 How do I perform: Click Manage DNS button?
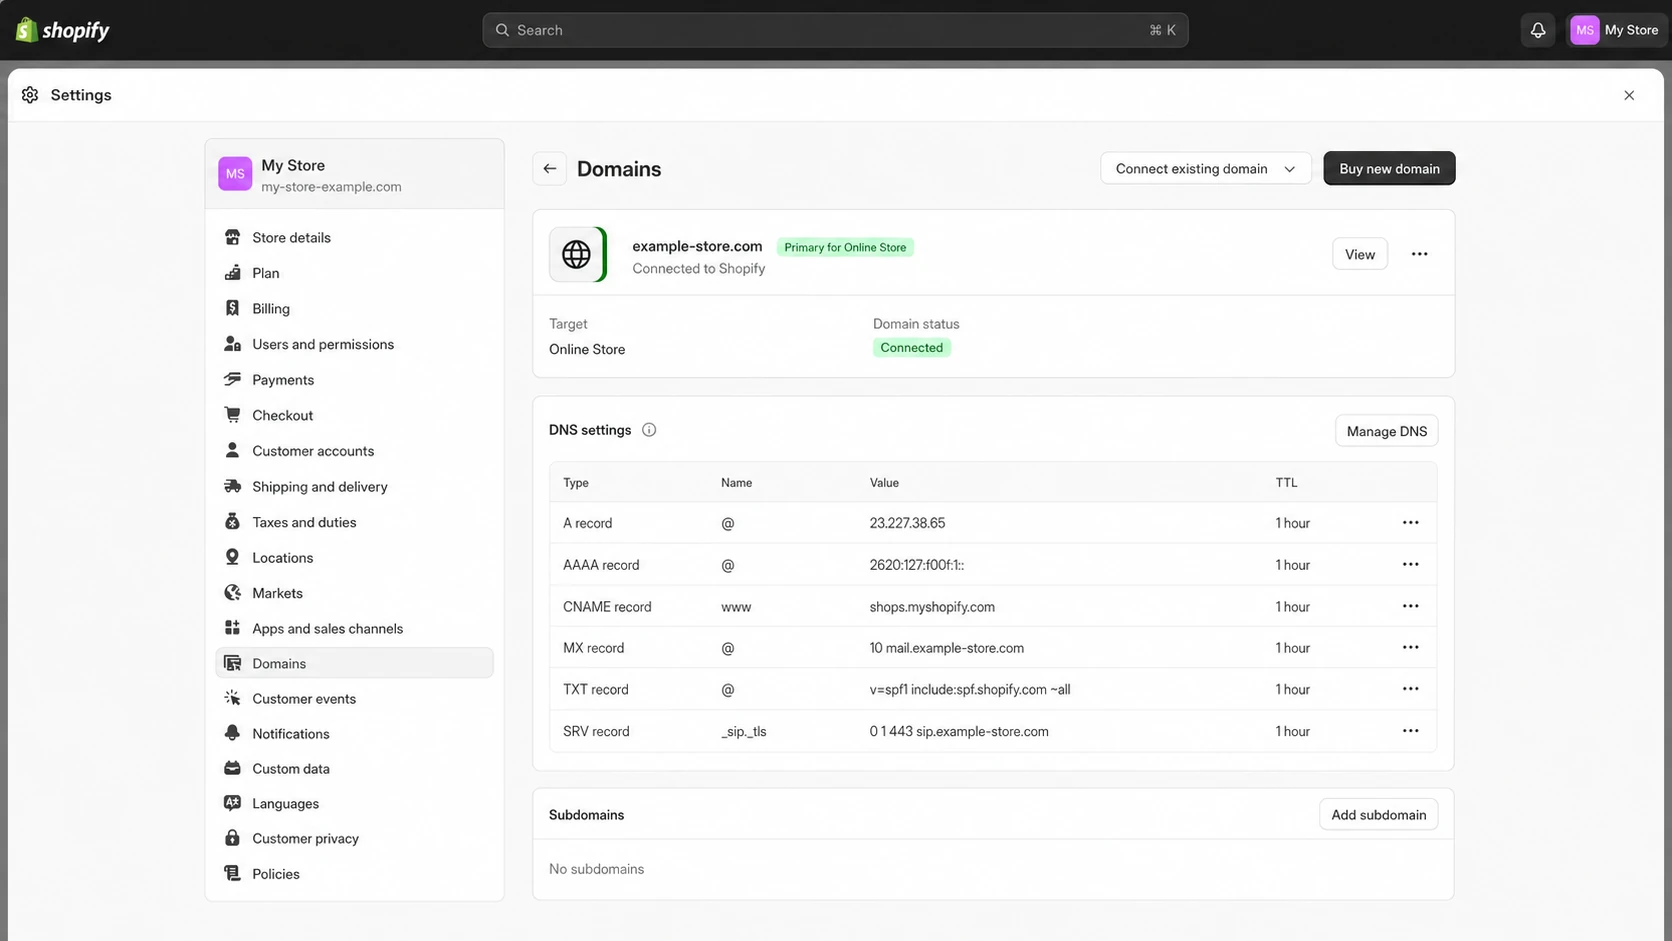(1386, 431)
